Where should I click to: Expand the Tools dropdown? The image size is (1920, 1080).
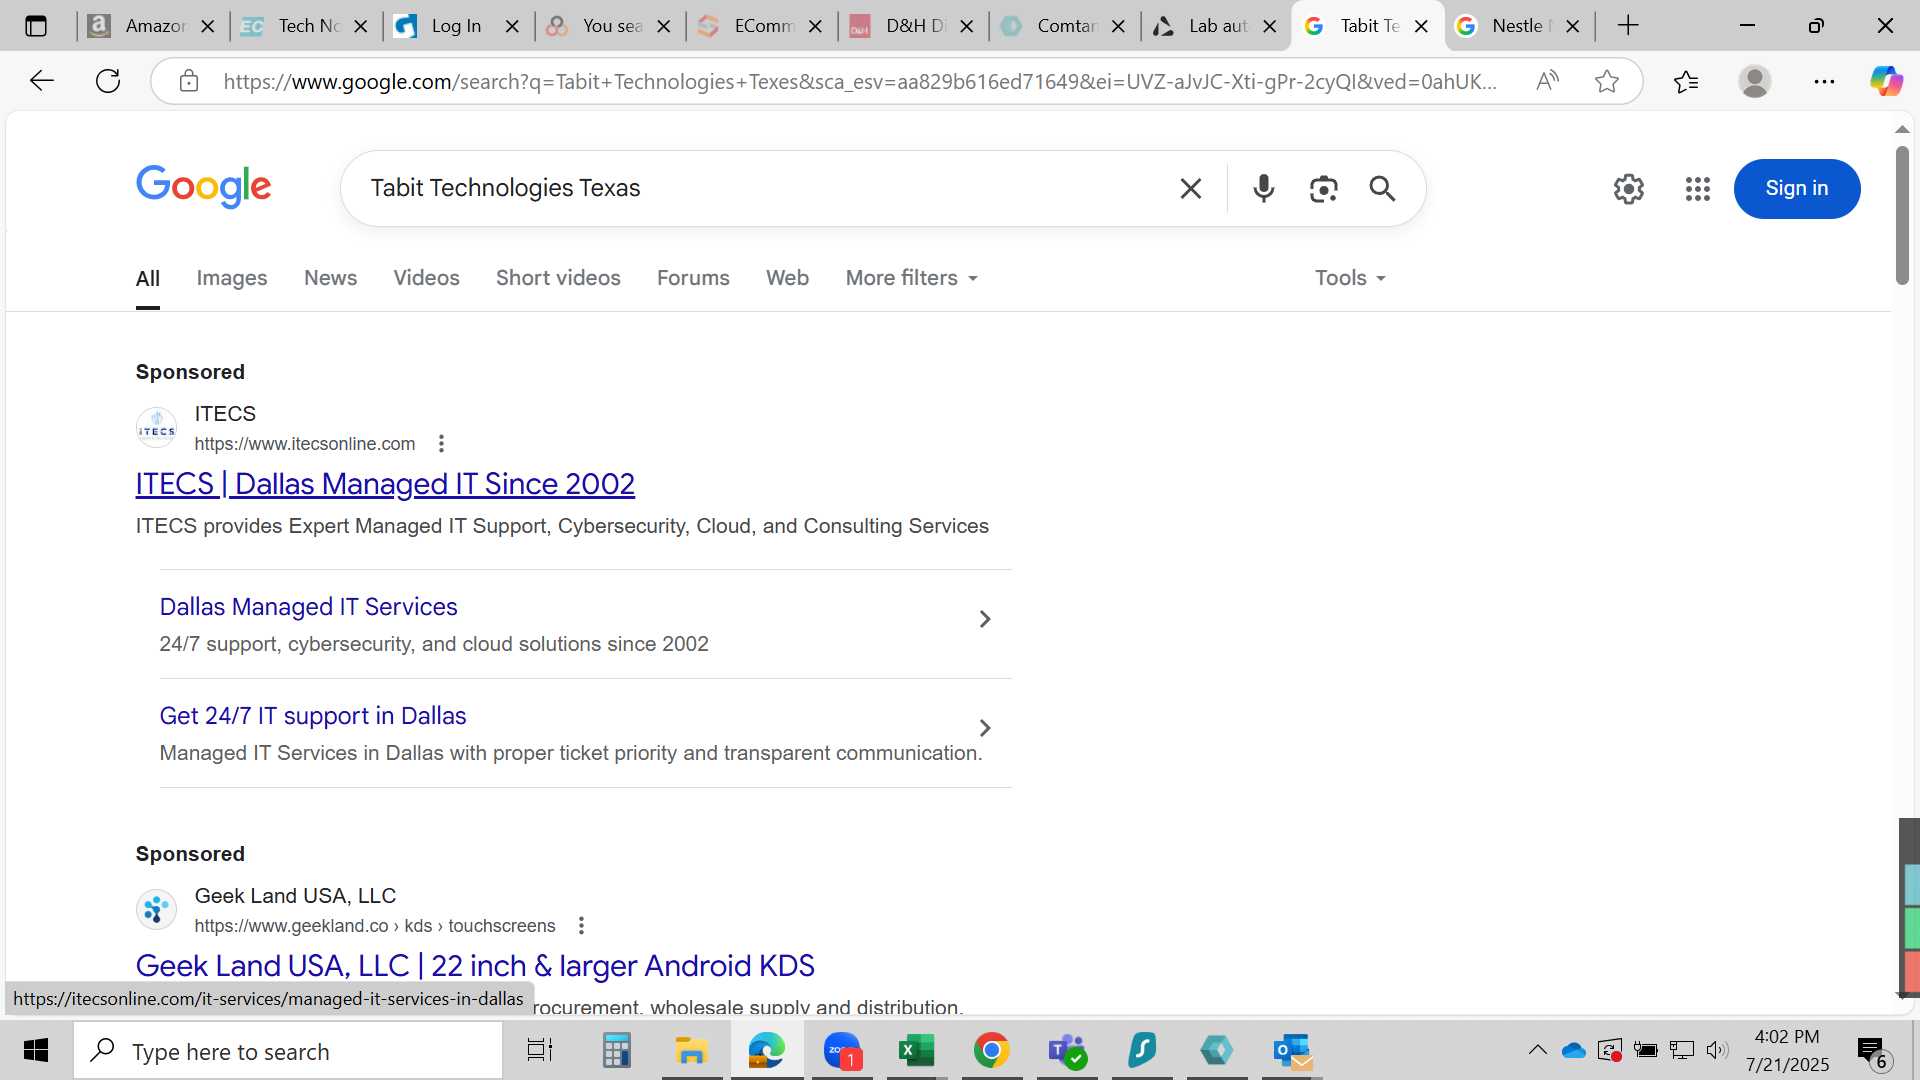point(1350,278)
